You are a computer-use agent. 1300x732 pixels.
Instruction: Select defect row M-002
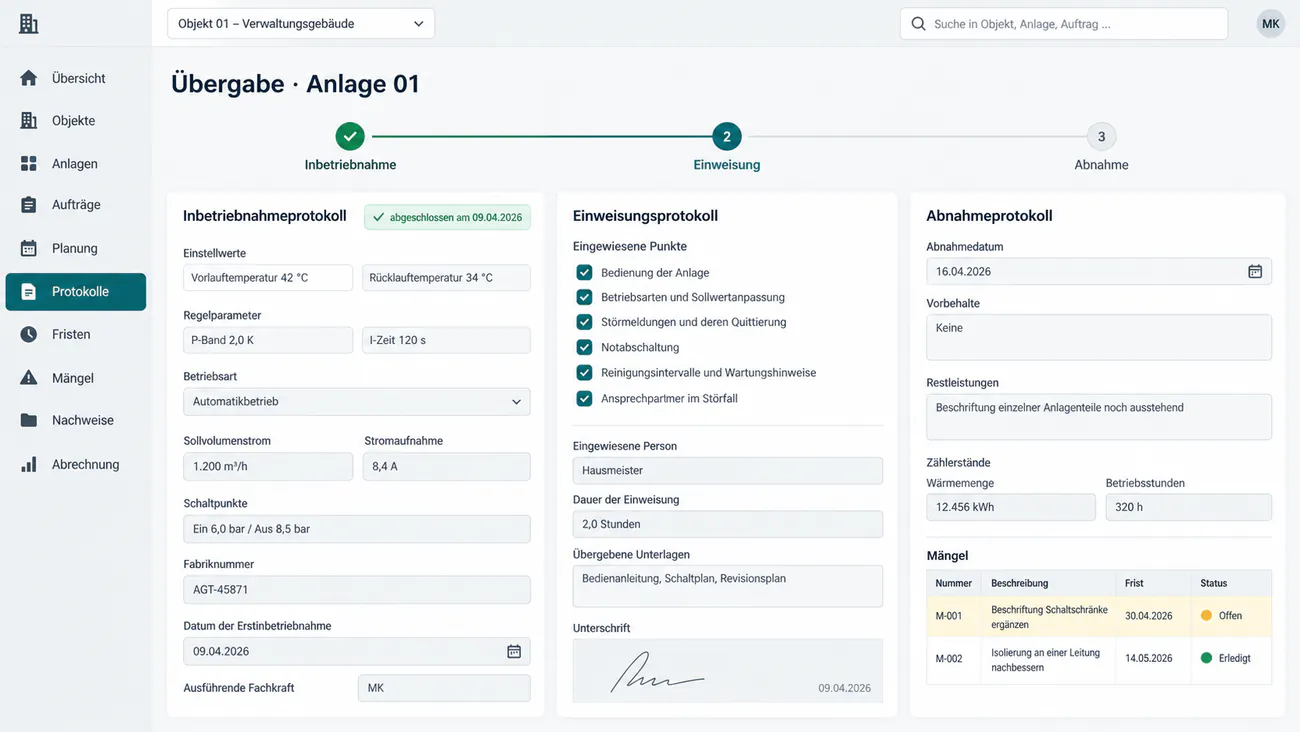tap(1099, 659)
